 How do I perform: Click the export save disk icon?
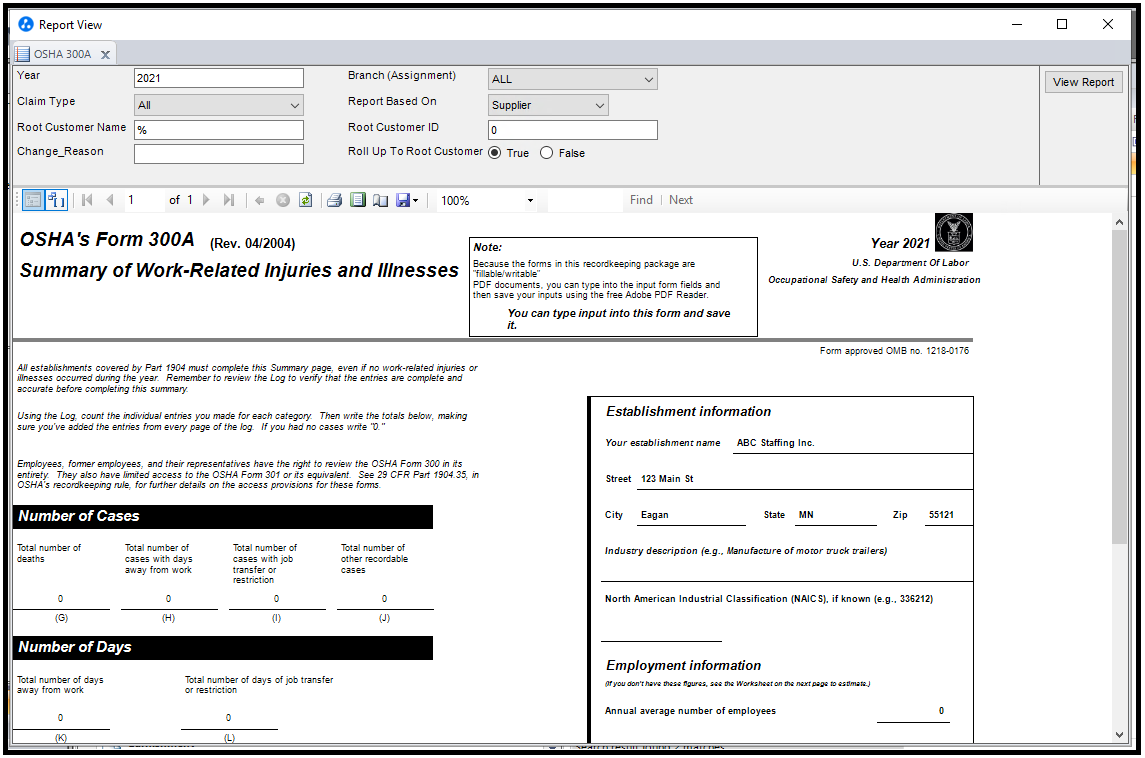[x=403, y=200]
